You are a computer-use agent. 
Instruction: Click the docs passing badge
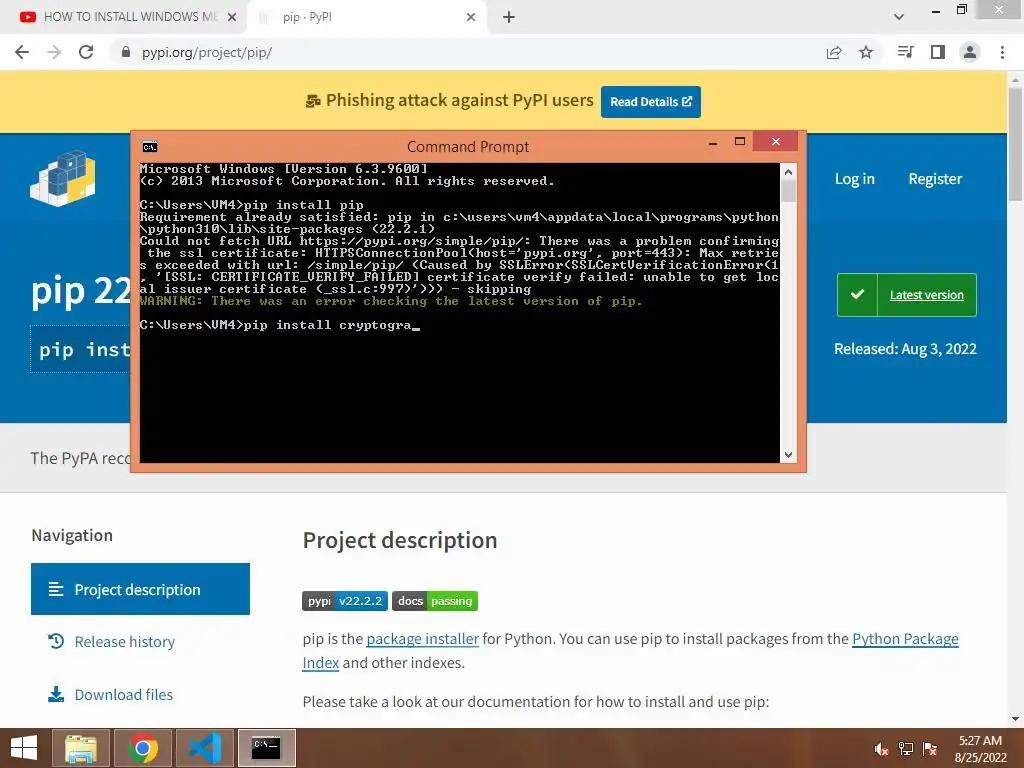click(x=435, y=601)
